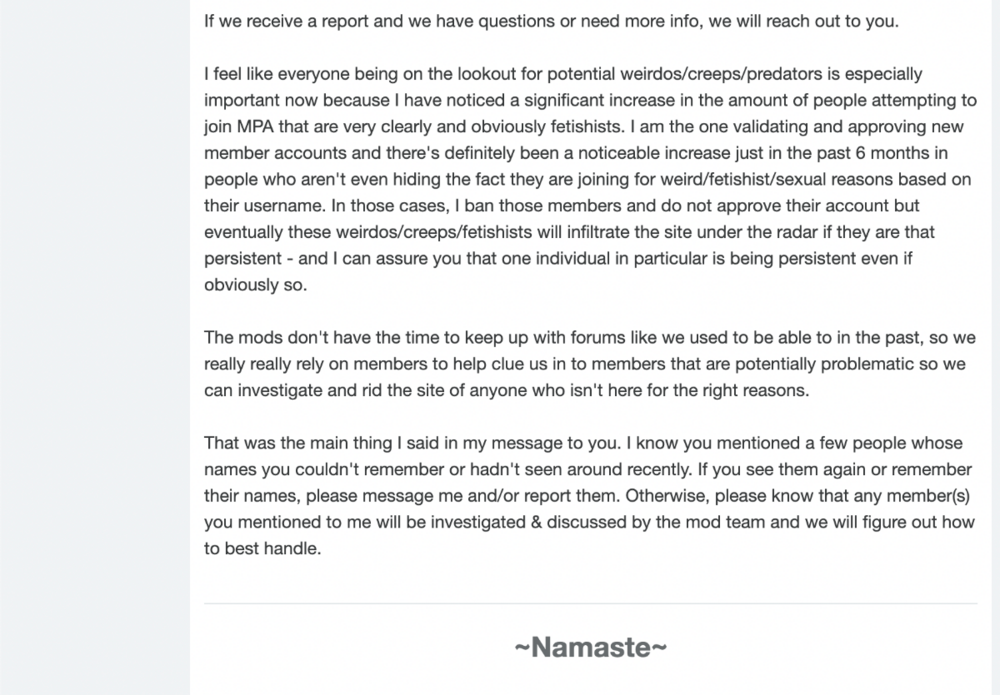Click the ~Namaste~ signature text
The width and height of the screenshot is (1000, 695).
click(x=591, y=647)
